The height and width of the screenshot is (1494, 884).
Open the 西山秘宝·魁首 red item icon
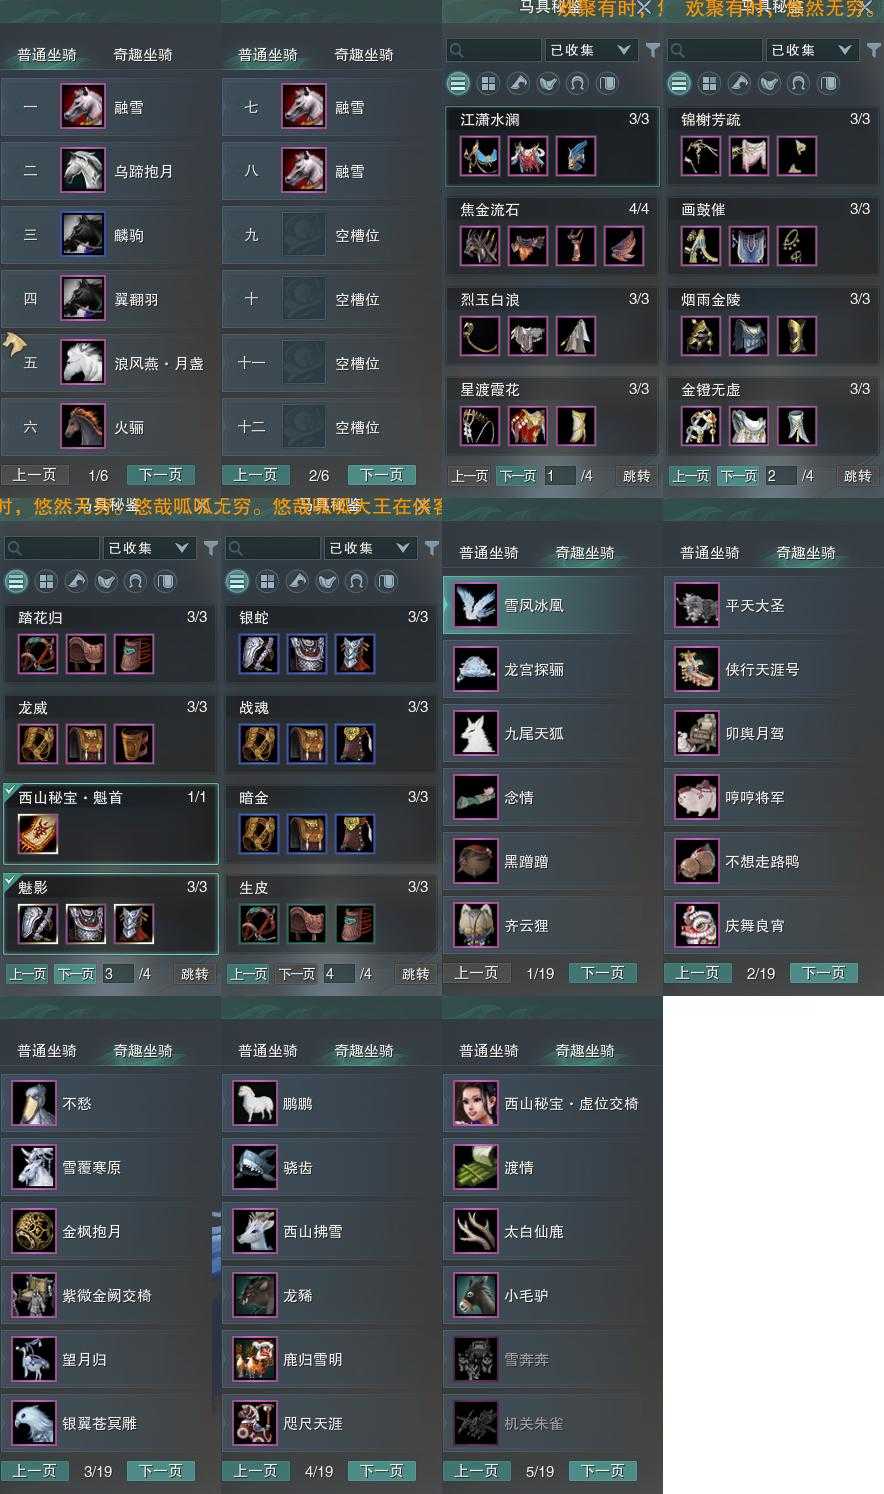(38, 834)
